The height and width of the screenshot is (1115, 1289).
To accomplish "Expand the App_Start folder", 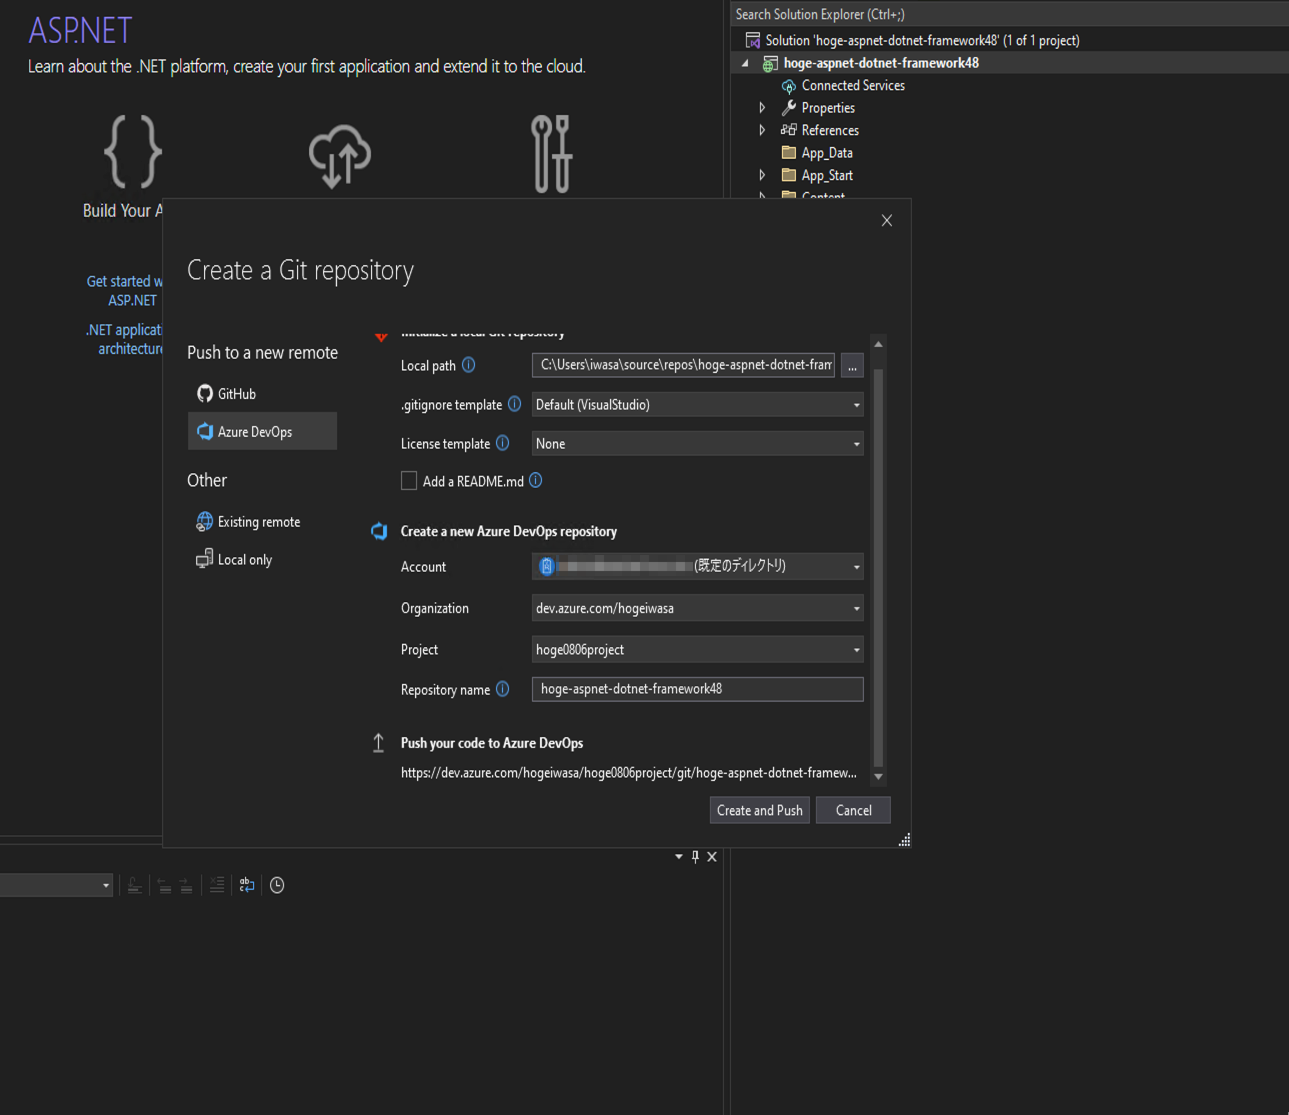I will pyautogui.click(x=762, y=175).
